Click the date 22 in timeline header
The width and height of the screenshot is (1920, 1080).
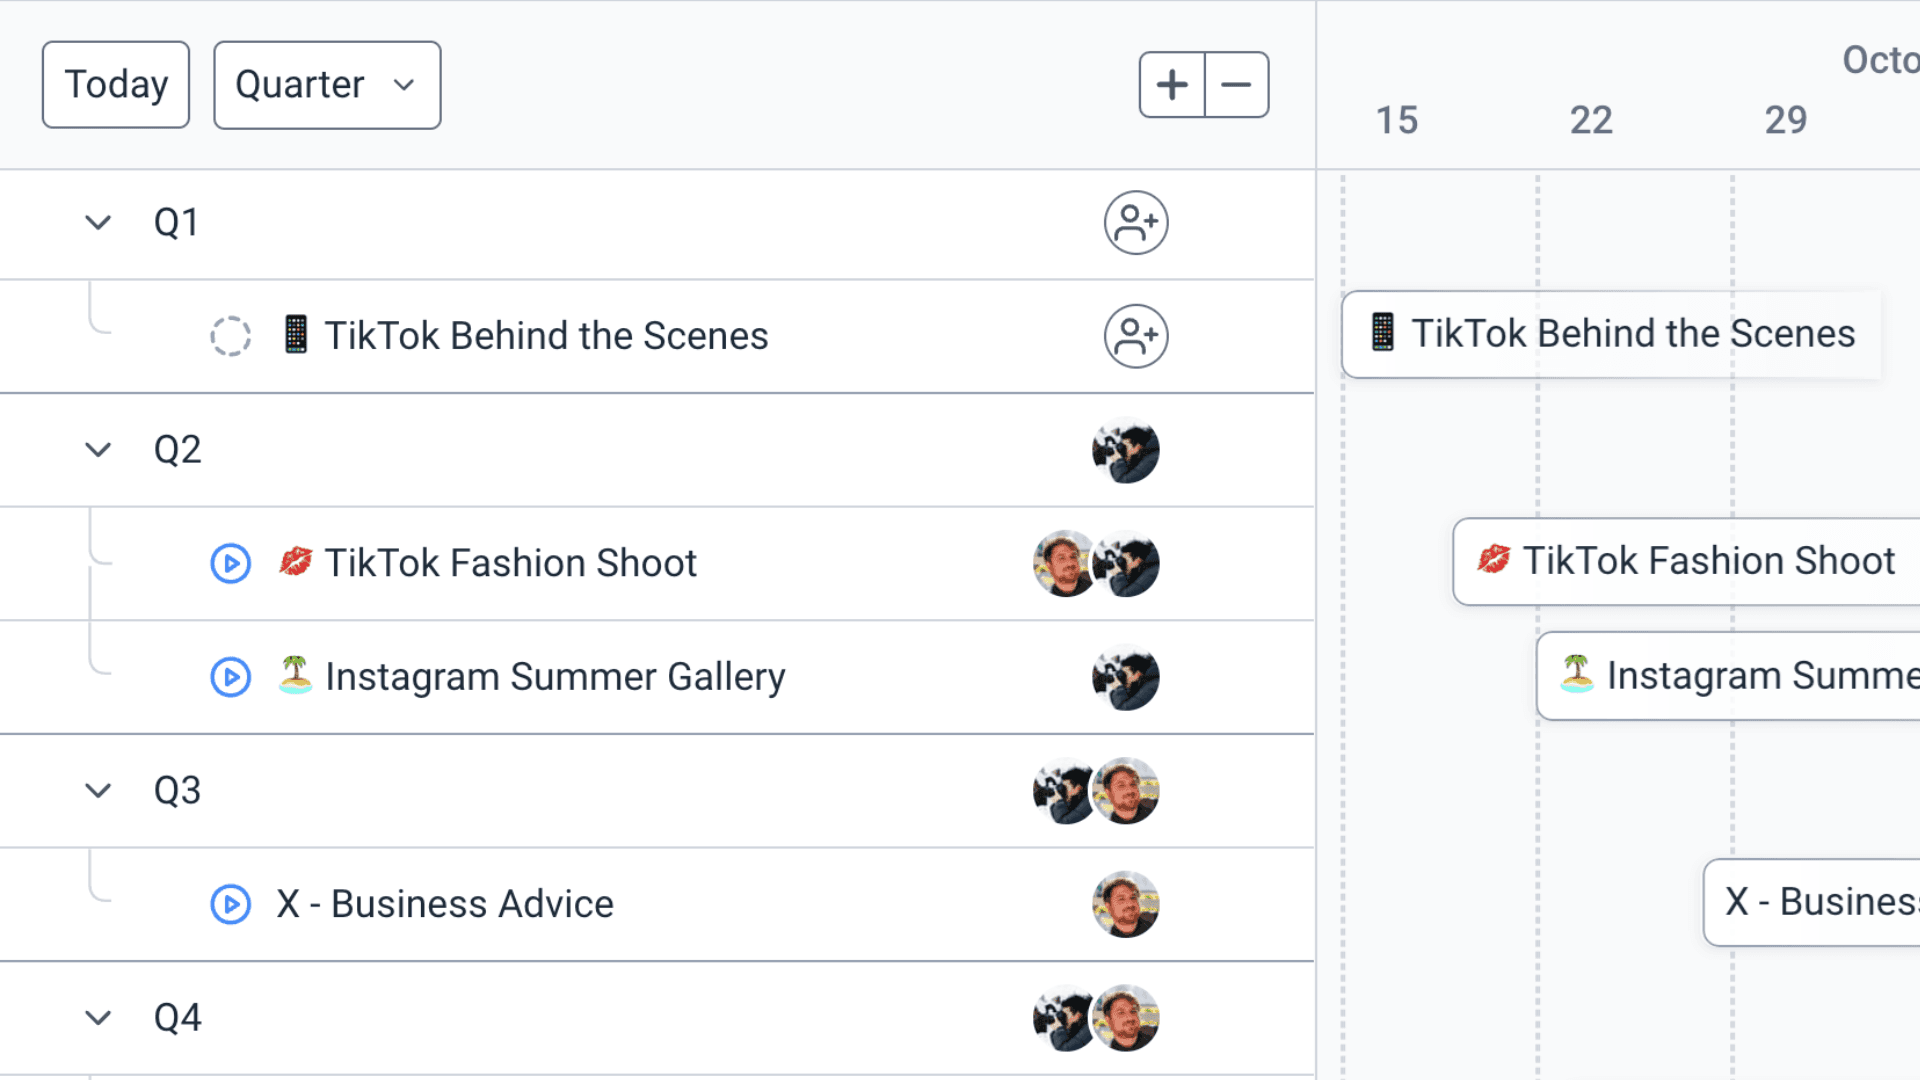click(1591, 120)
